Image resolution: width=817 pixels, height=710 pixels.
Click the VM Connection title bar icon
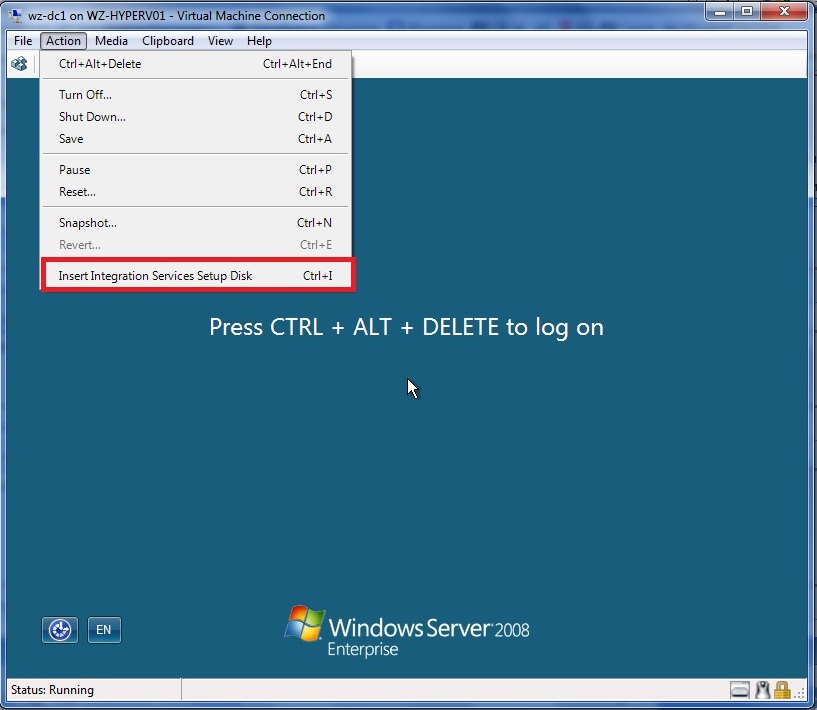click(x=15, y=16)
